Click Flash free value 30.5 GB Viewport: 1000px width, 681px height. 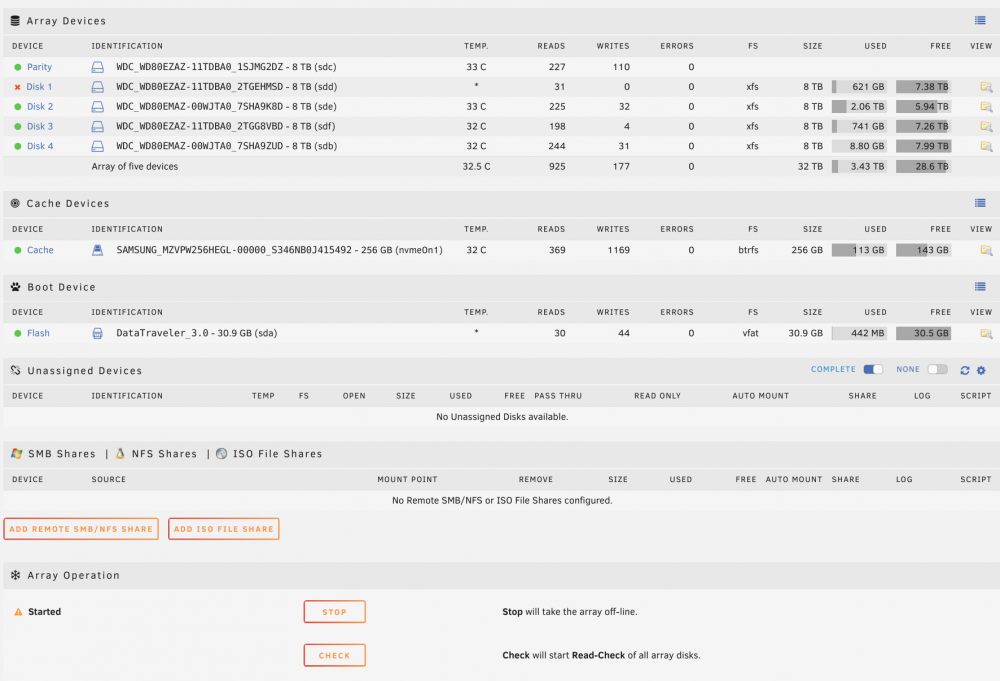[923, 333]
